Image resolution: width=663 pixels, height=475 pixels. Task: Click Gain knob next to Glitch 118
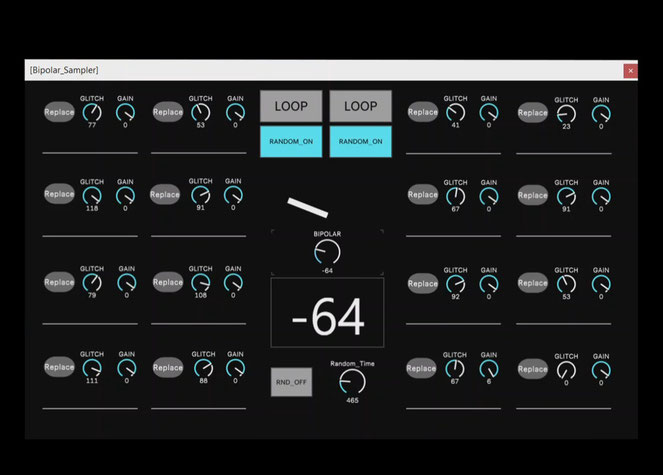pos(125,196)
